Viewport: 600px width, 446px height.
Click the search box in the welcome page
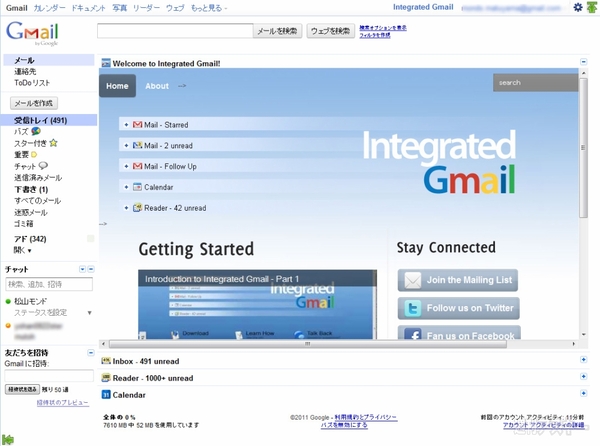coord(535,83)
